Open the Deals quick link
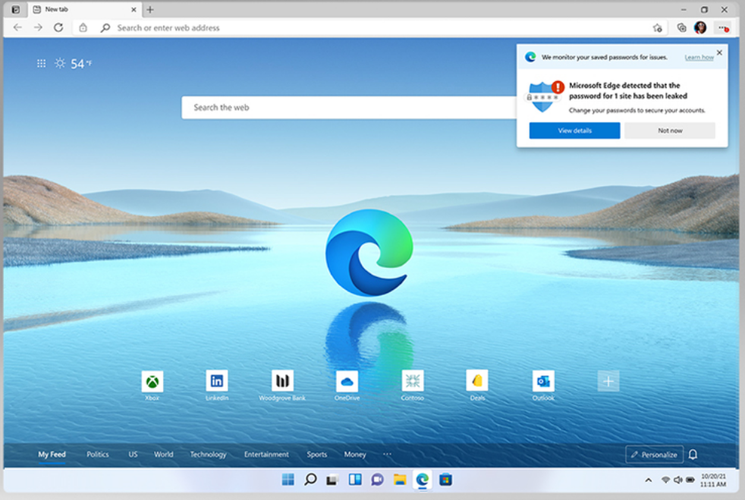This screenshot has width=745, height=500. click(477, 385)
